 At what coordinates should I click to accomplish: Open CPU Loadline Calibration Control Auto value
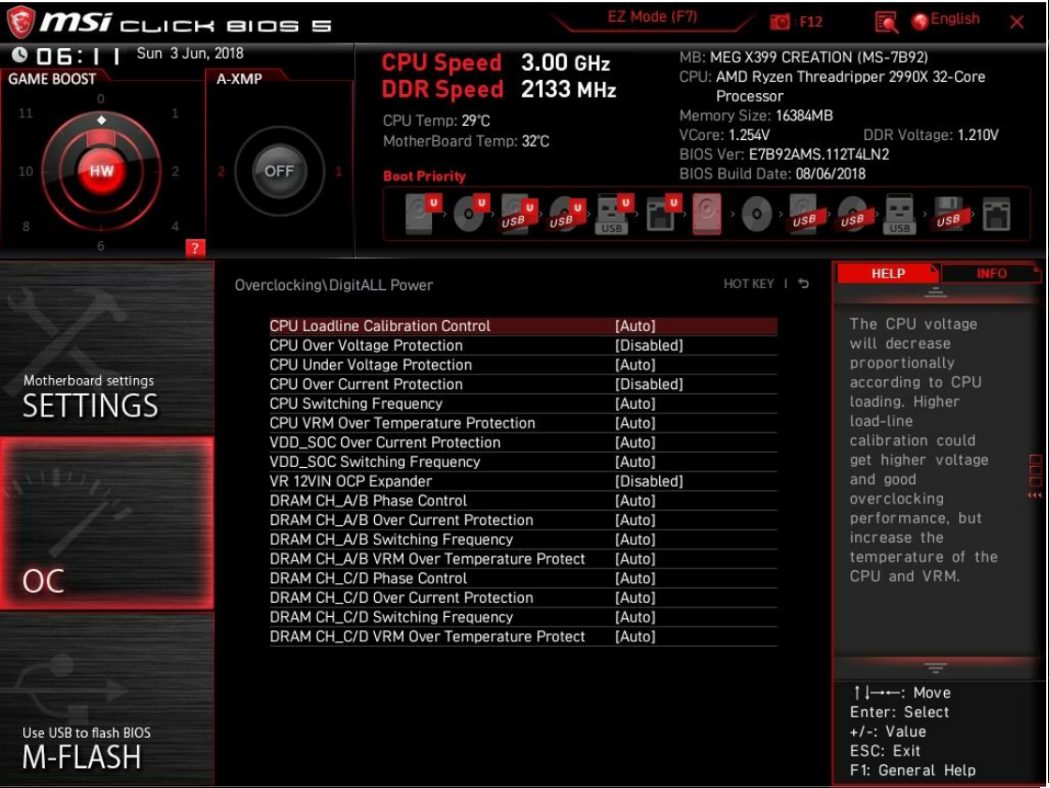pos(635,326)
